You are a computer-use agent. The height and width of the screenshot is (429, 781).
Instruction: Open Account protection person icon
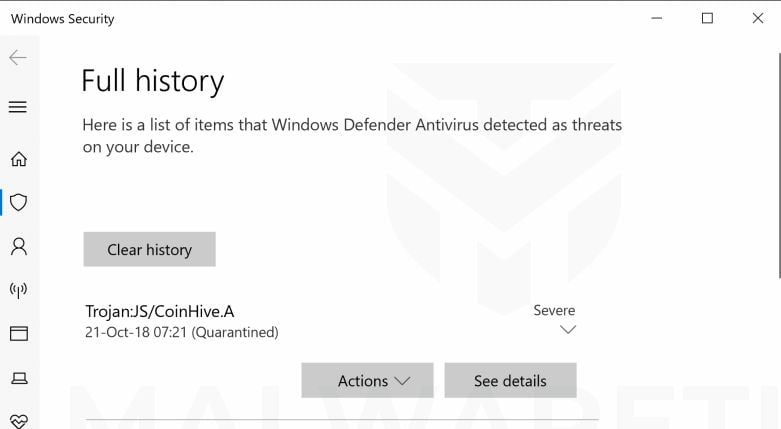click(18, 246)
